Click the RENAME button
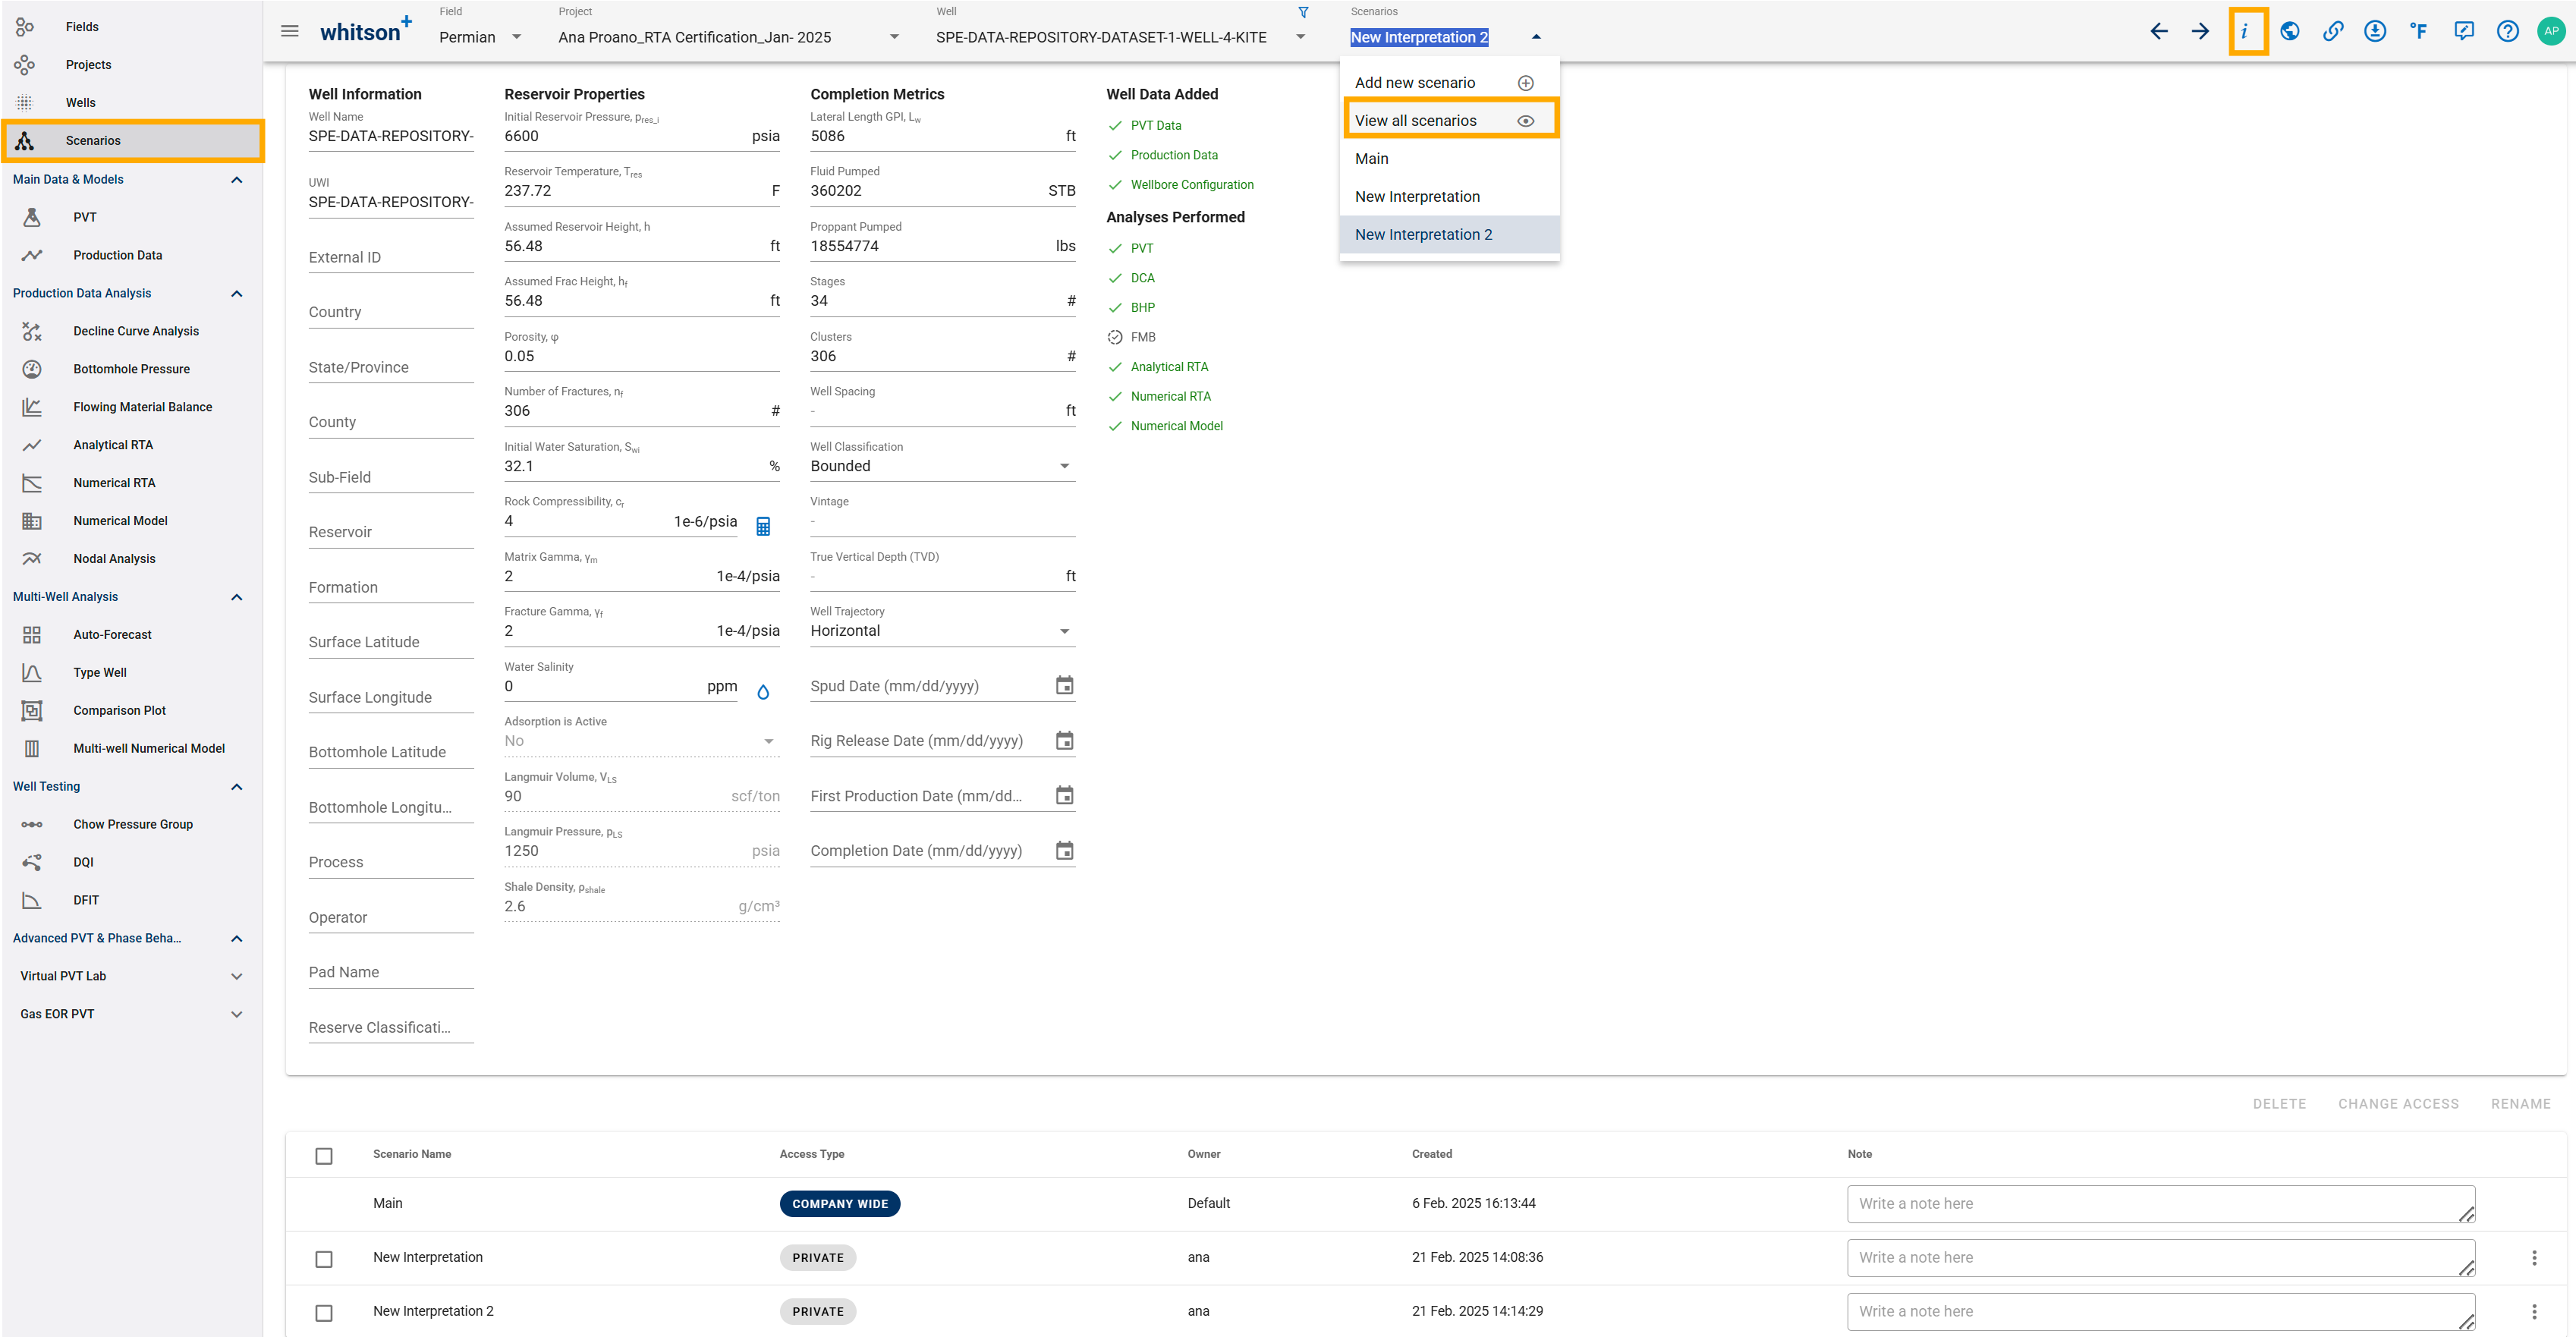Screen dimensions: 2576x1337 (x=2520, y=1104)
